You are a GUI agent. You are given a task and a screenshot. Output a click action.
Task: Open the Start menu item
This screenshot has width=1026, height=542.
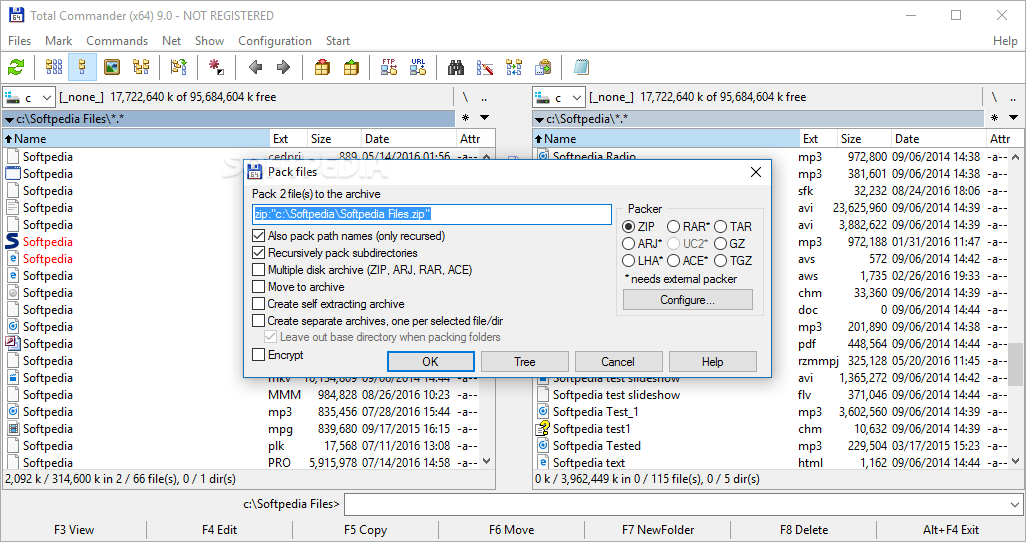tap(338, 41)
